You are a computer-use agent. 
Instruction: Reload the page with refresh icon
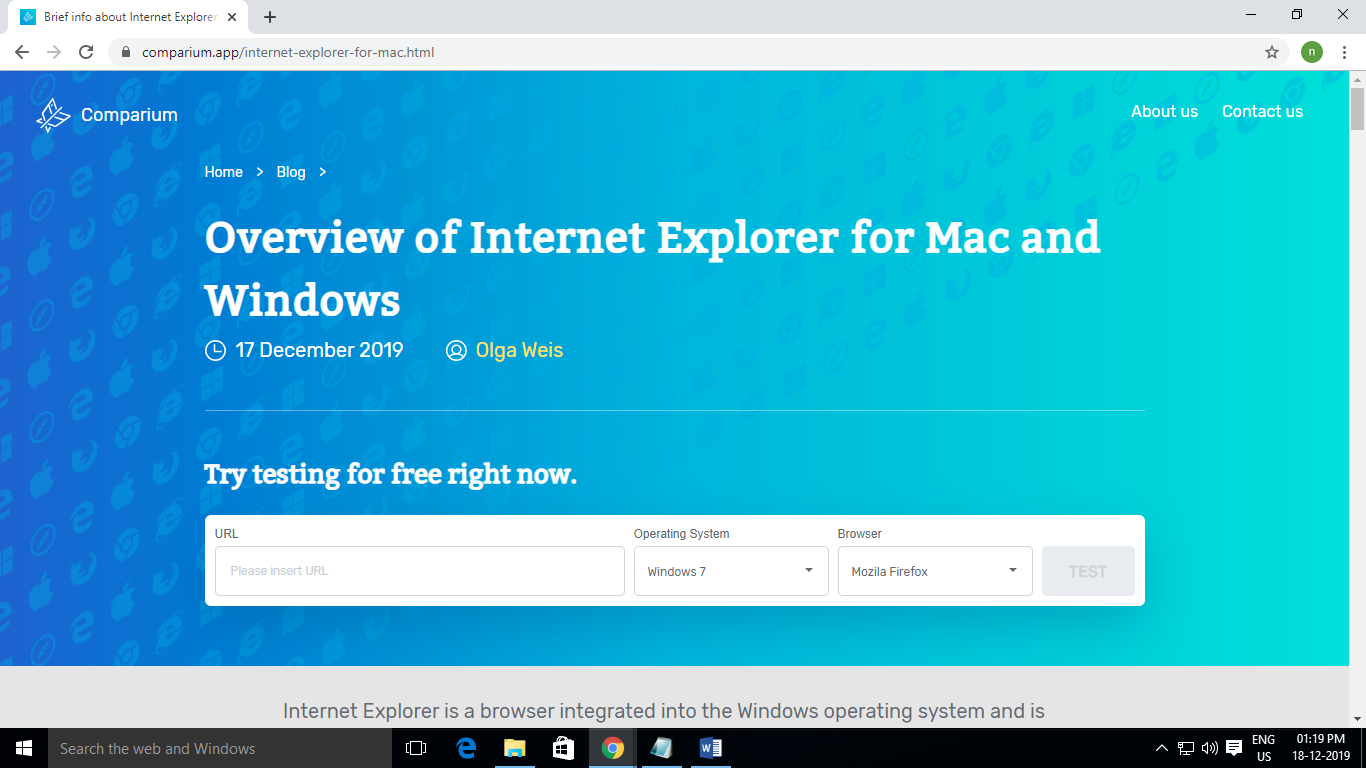86,52
